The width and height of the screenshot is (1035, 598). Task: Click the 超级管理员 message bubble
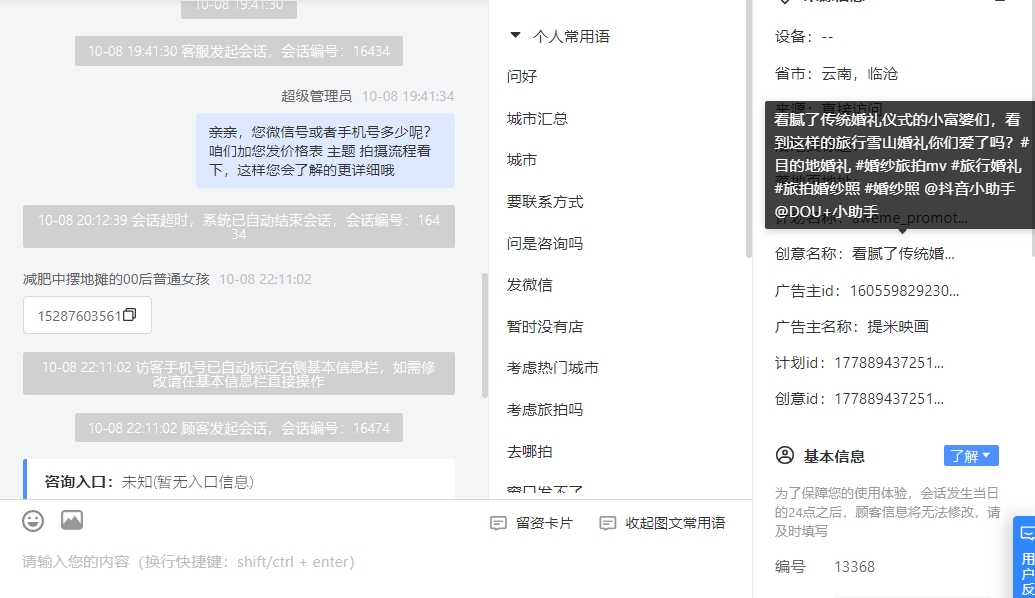325,150
